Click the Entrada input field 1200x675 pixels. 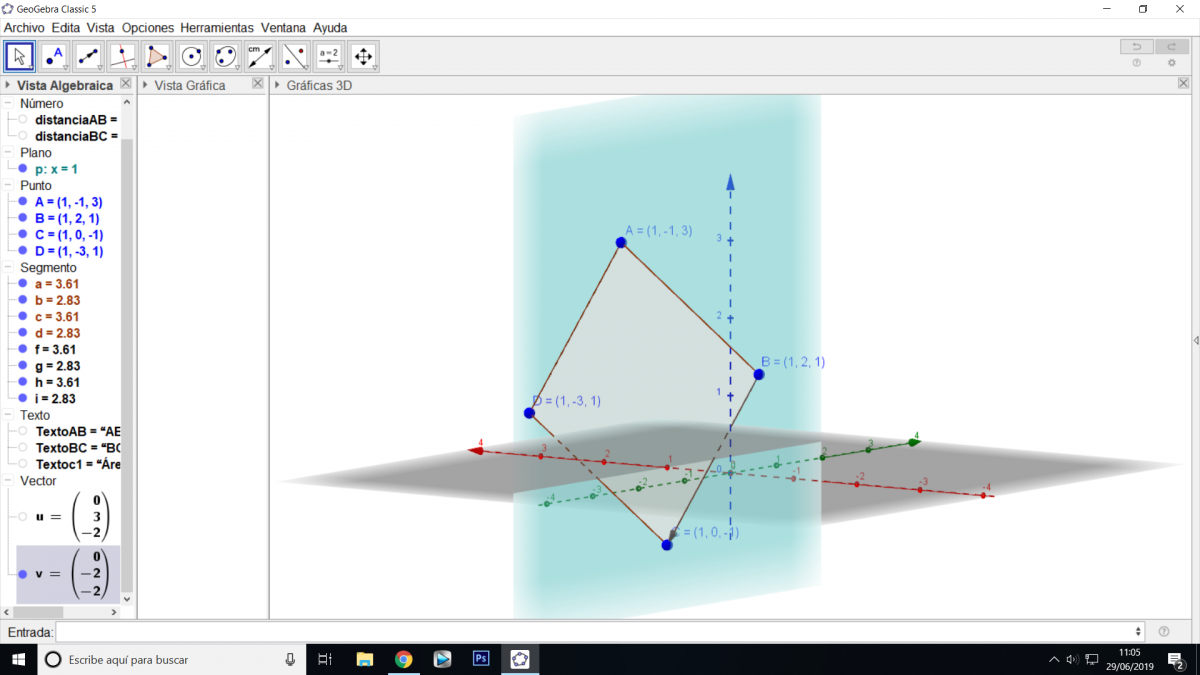click(596, 632)
